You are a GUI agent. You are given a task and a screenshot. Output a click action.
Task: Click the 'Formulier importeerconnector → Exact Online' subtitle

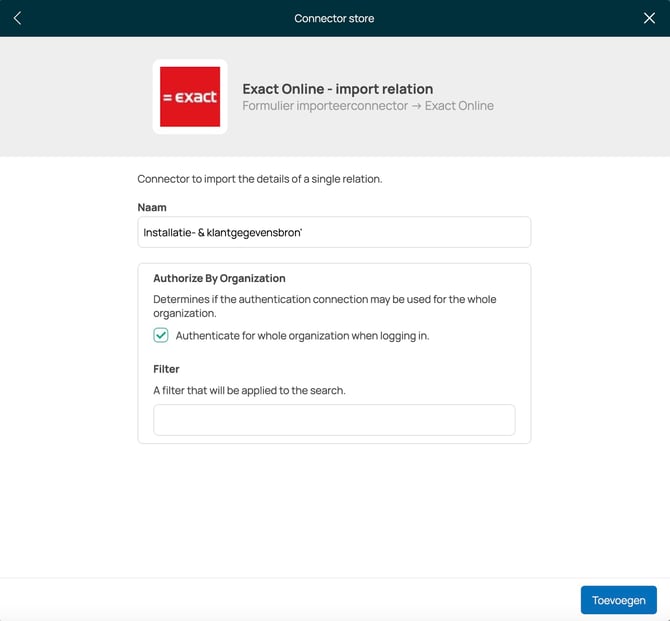[367, 106]
